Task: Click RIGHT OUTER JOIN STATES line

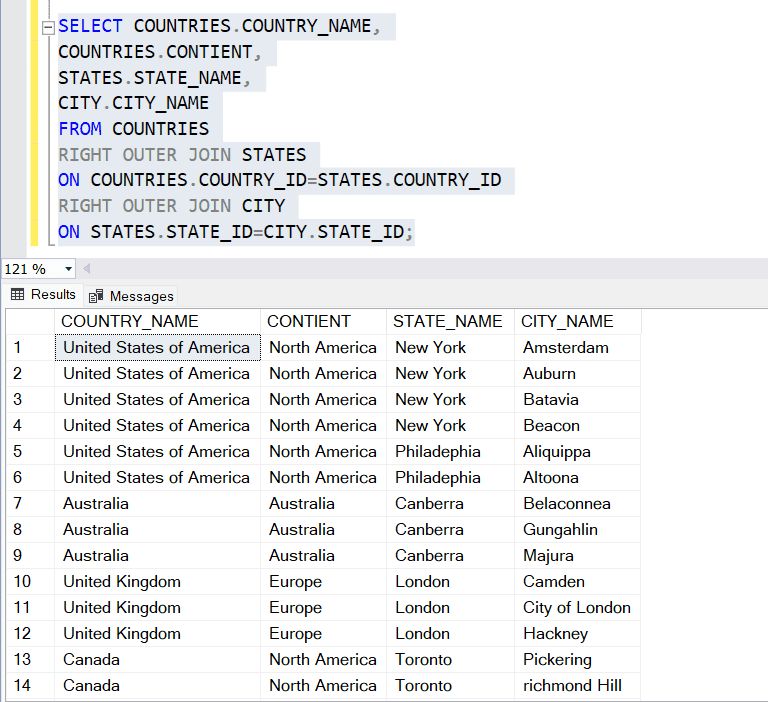Action: point(182,155)
